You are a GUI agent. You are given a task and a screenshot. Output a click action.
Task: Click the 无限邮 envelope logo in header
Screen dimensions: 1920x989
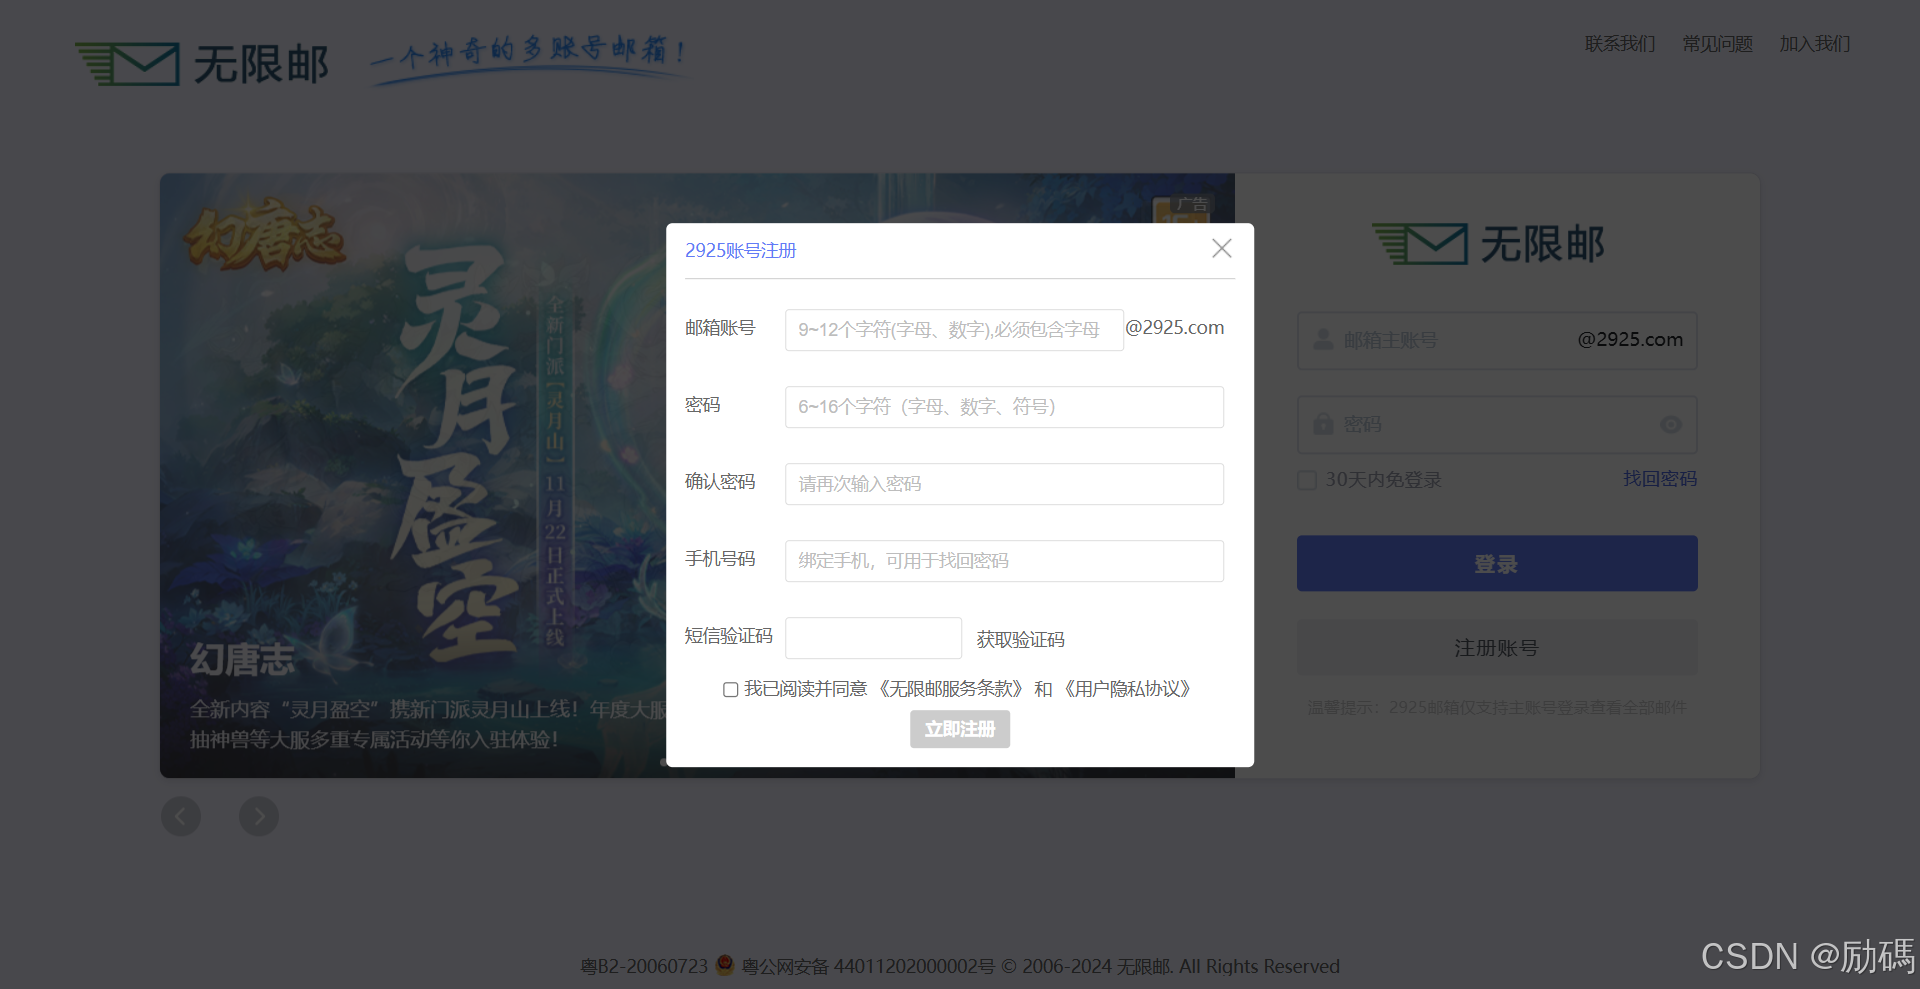point(202,64)
